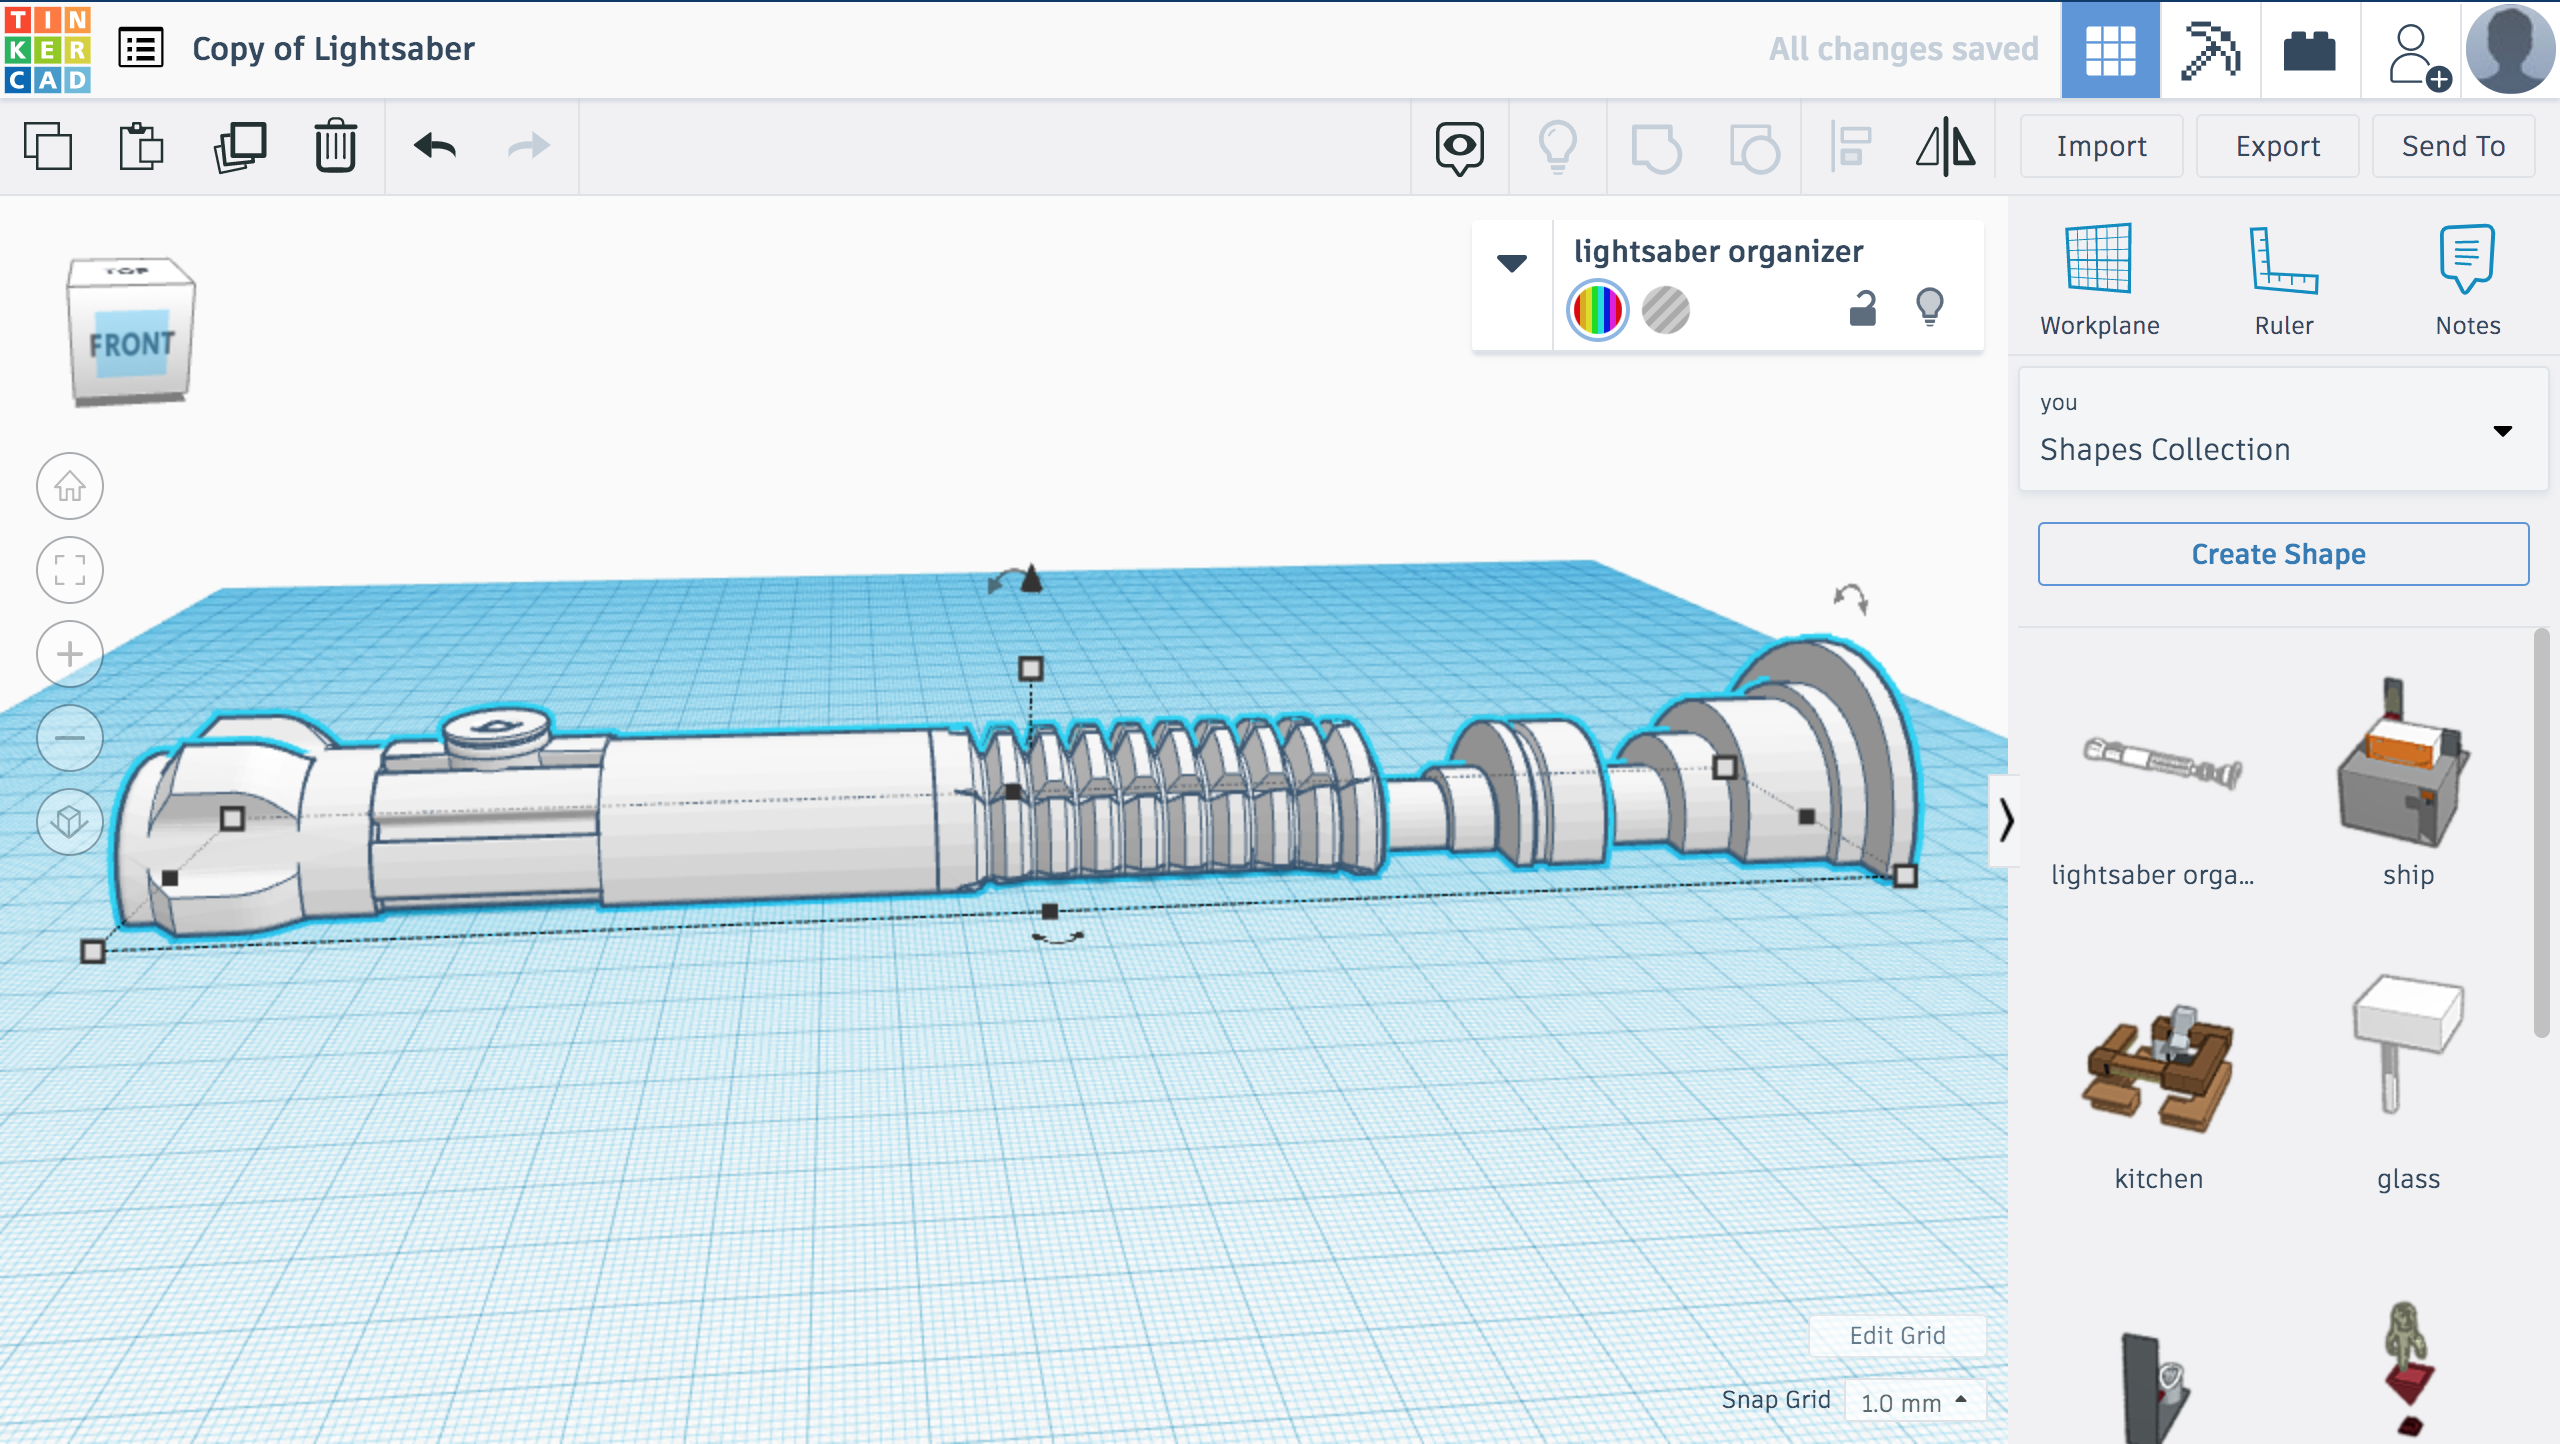The height and width of the screenshot is (1444, 2560).
Task: Invite collaborator via add-person icon
Action: click(x=2418, y=57)
